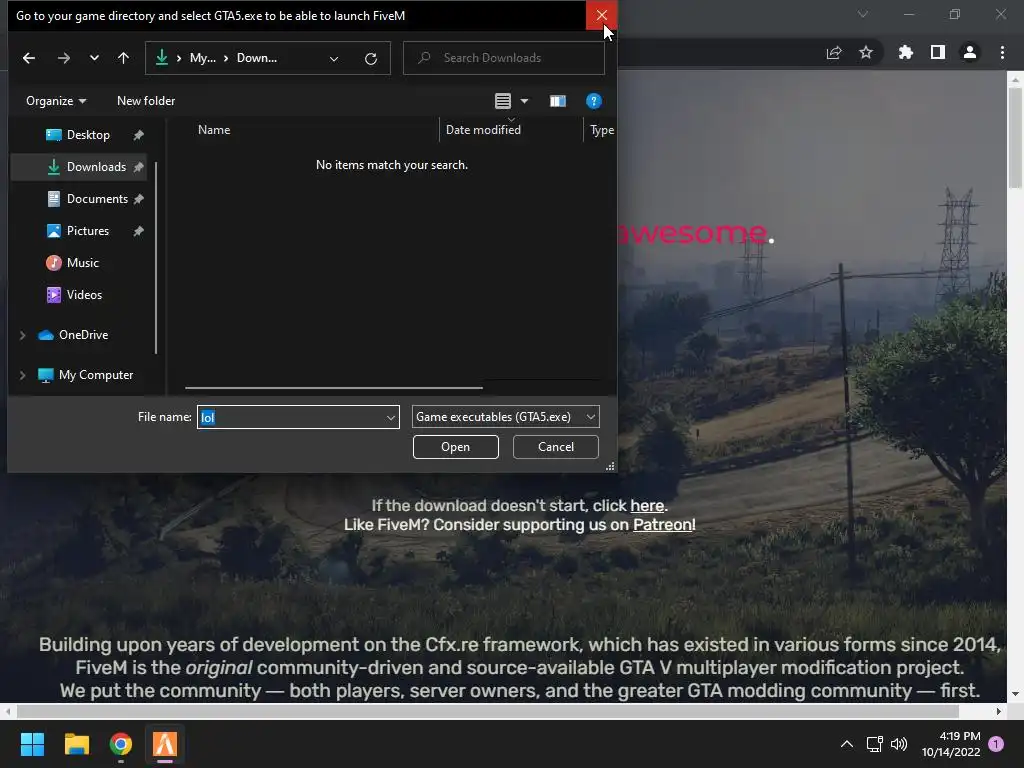The height and width of the screenshot is (768, 1024).
Task: Click the Cancel button
Action: (556, 447)
